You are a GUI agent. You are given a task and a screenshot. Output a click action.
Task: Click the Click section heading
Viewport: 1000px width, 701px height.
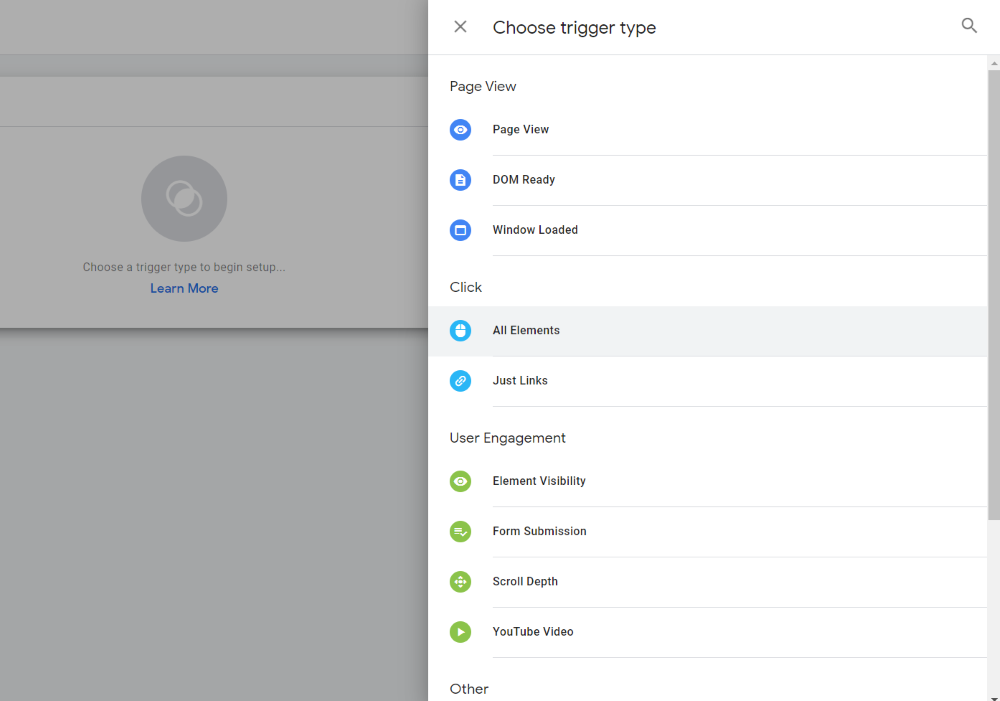point(466,287)
